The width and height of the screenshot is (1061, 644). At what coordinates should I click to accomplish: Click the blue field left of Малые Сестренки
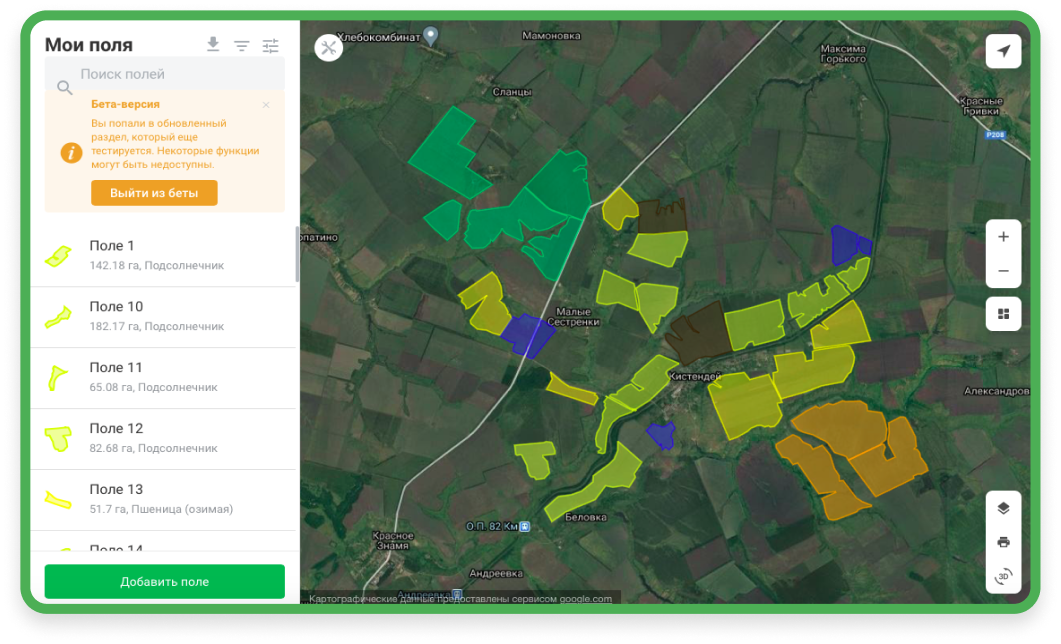pos(528,335)
